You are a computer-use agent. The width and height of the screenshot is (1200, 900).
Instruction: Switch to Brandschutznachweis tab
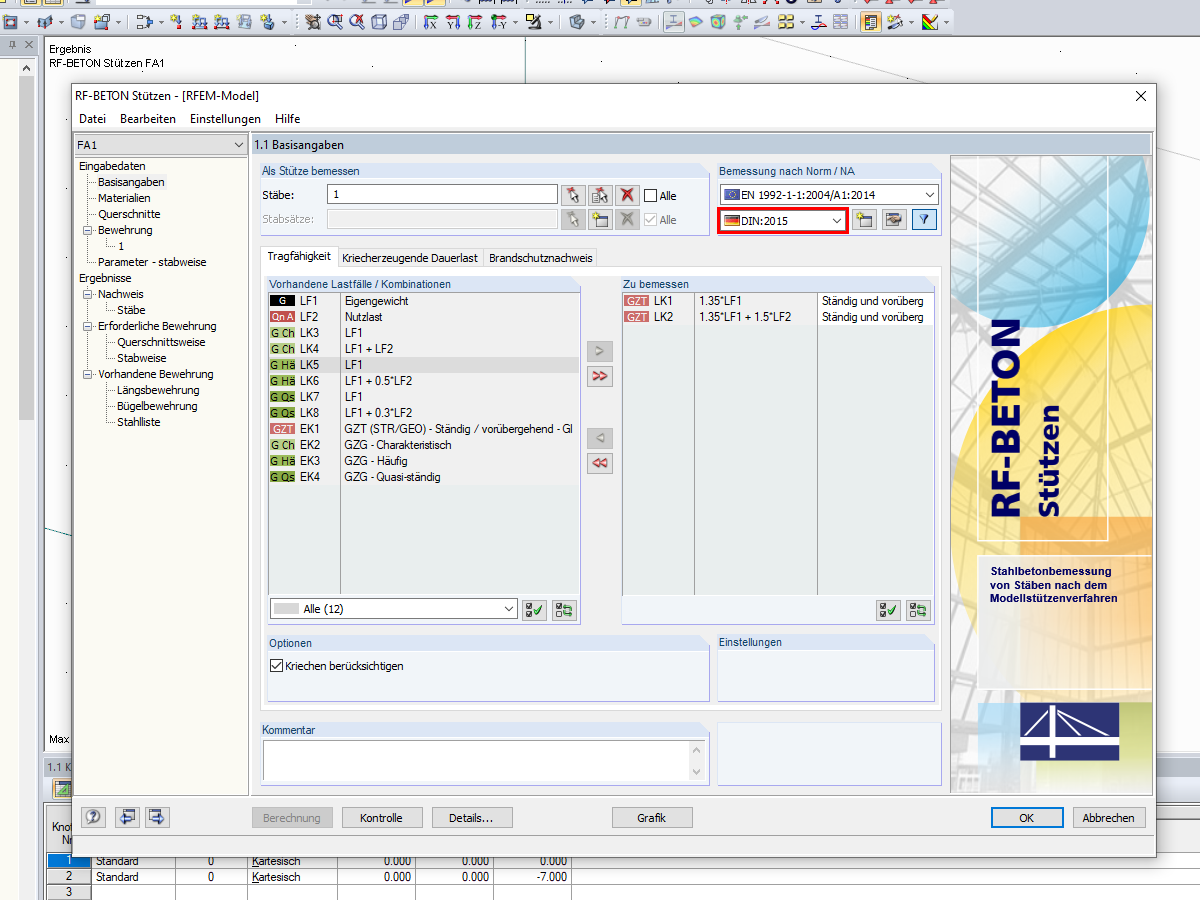click(x=540, y=258)
